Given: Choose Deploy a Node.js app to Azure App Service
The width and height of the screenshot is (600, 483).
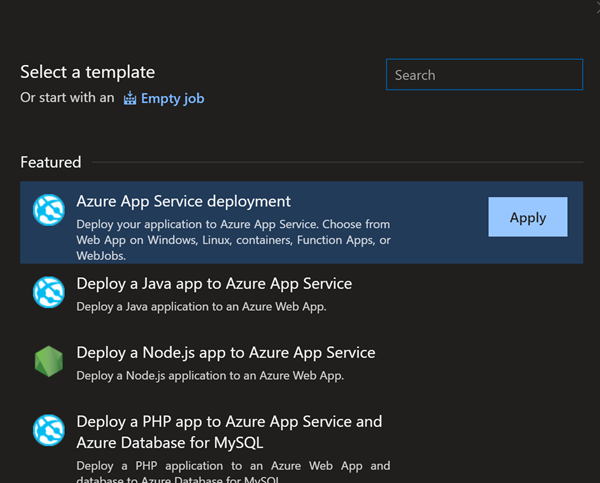Looking at the screenshot, I should [226, 353].
